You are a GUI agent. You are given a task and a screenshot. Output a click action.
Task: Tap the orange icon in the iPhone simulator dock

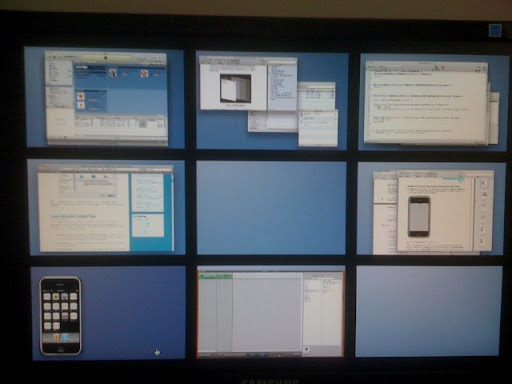coord(56,337)
